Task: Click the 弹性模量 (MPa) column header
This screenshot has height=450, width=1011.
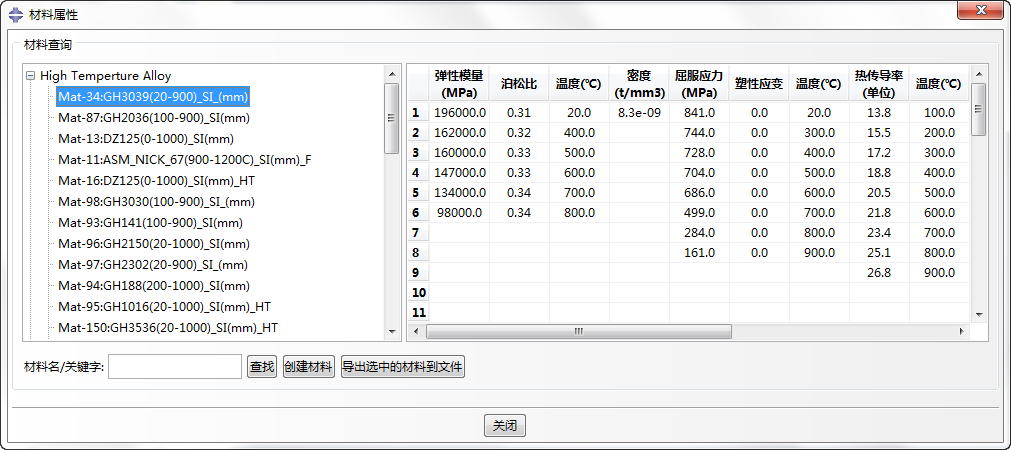Action: coord(459,84)
